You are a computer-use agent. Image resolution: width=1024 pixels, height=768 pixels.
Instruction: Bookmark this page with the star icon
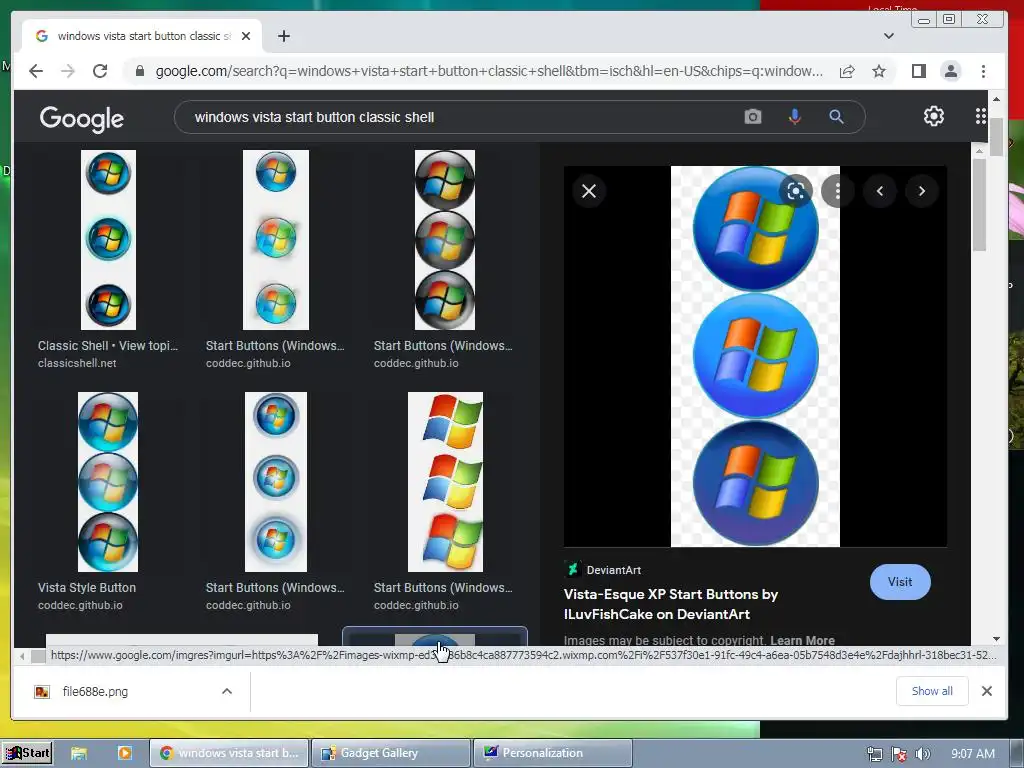point(879,71)
